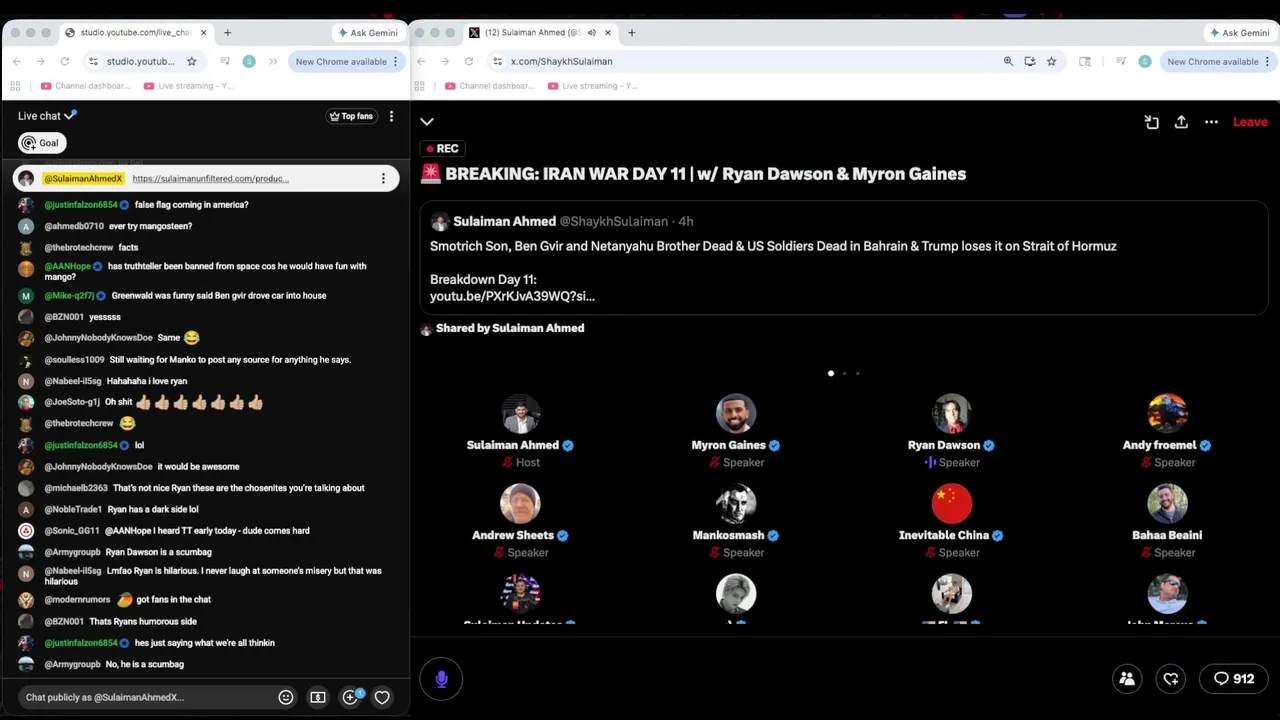Open the youtu.be breakdown link in tweet
The width and height of the screenshot is (1280, 720).
[x=512, y=296]
